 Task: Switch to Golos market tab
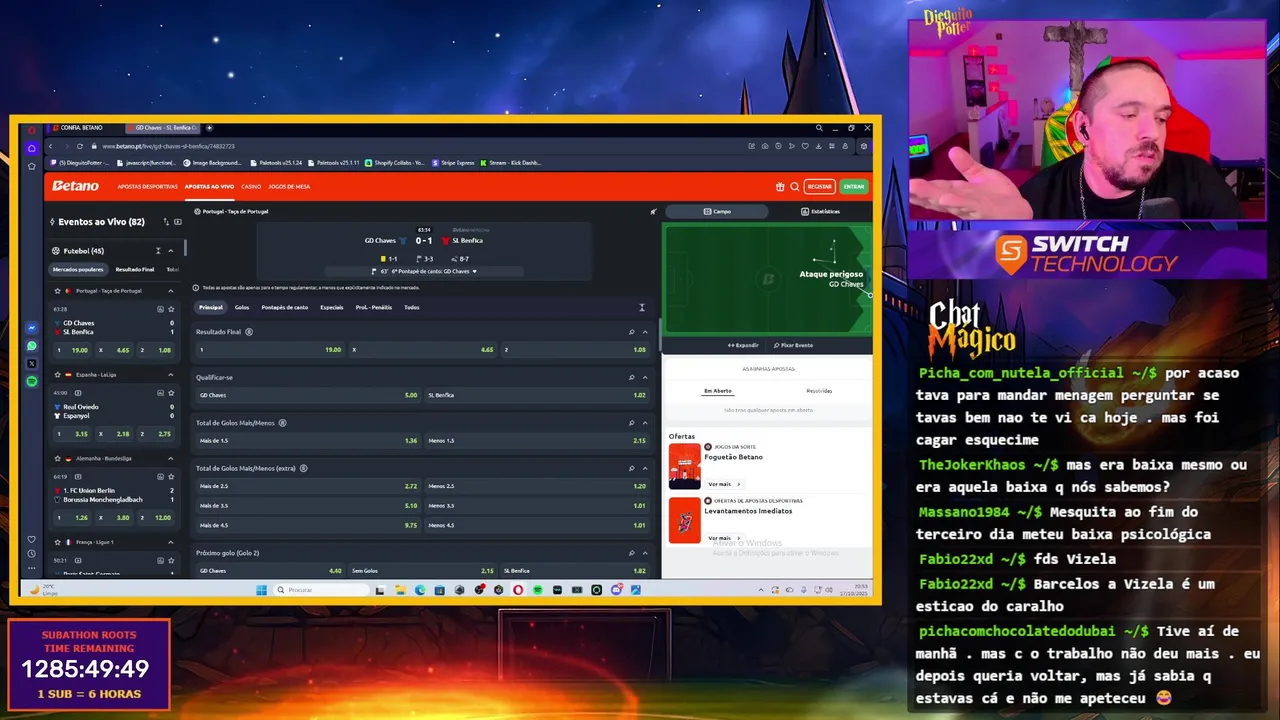[242, 308]
